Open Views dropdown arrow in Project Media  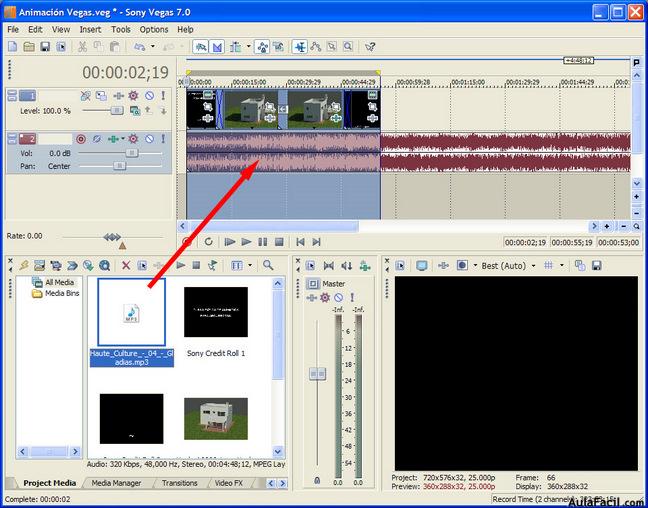[x=250, y=265]
